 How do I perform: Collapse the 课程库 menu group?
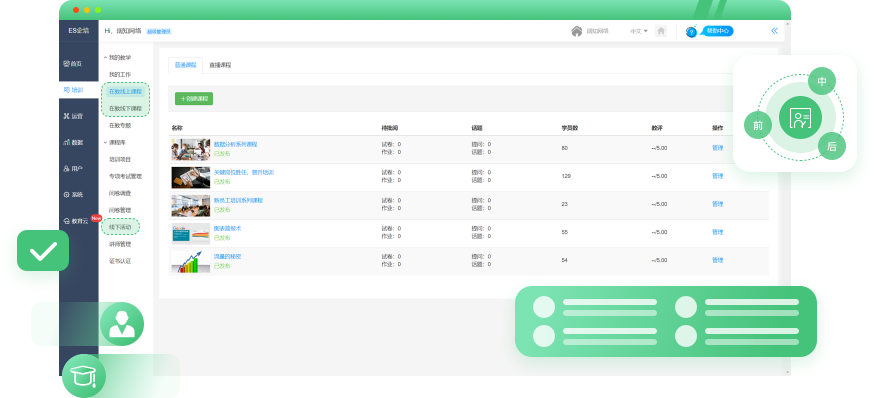click(x=116, y=143)
